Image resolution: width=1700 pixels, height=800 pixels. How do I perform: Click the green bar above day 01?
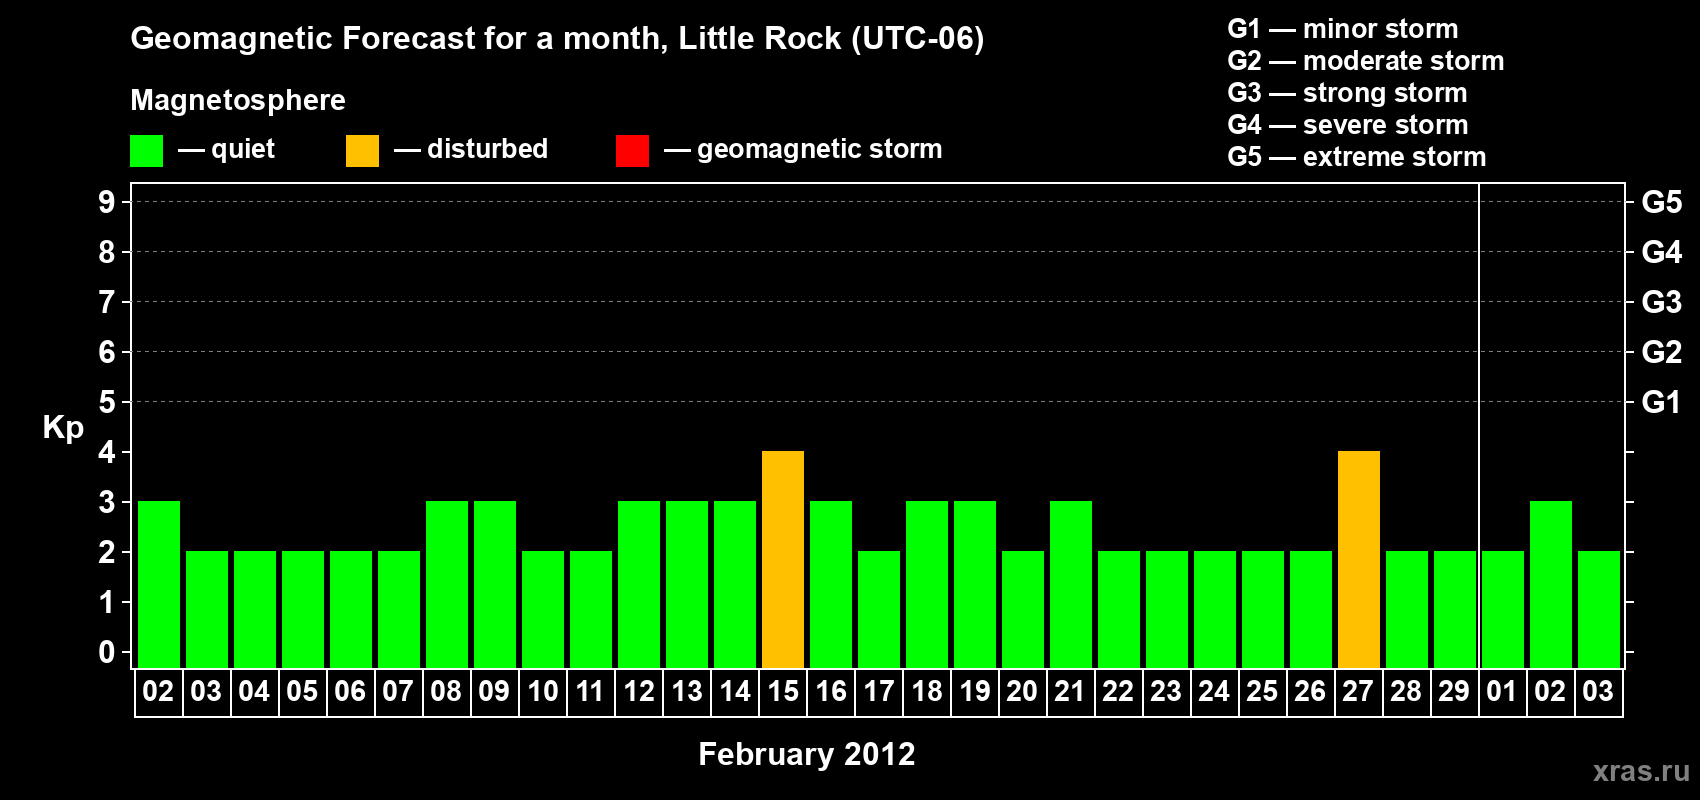point(1503,609)
